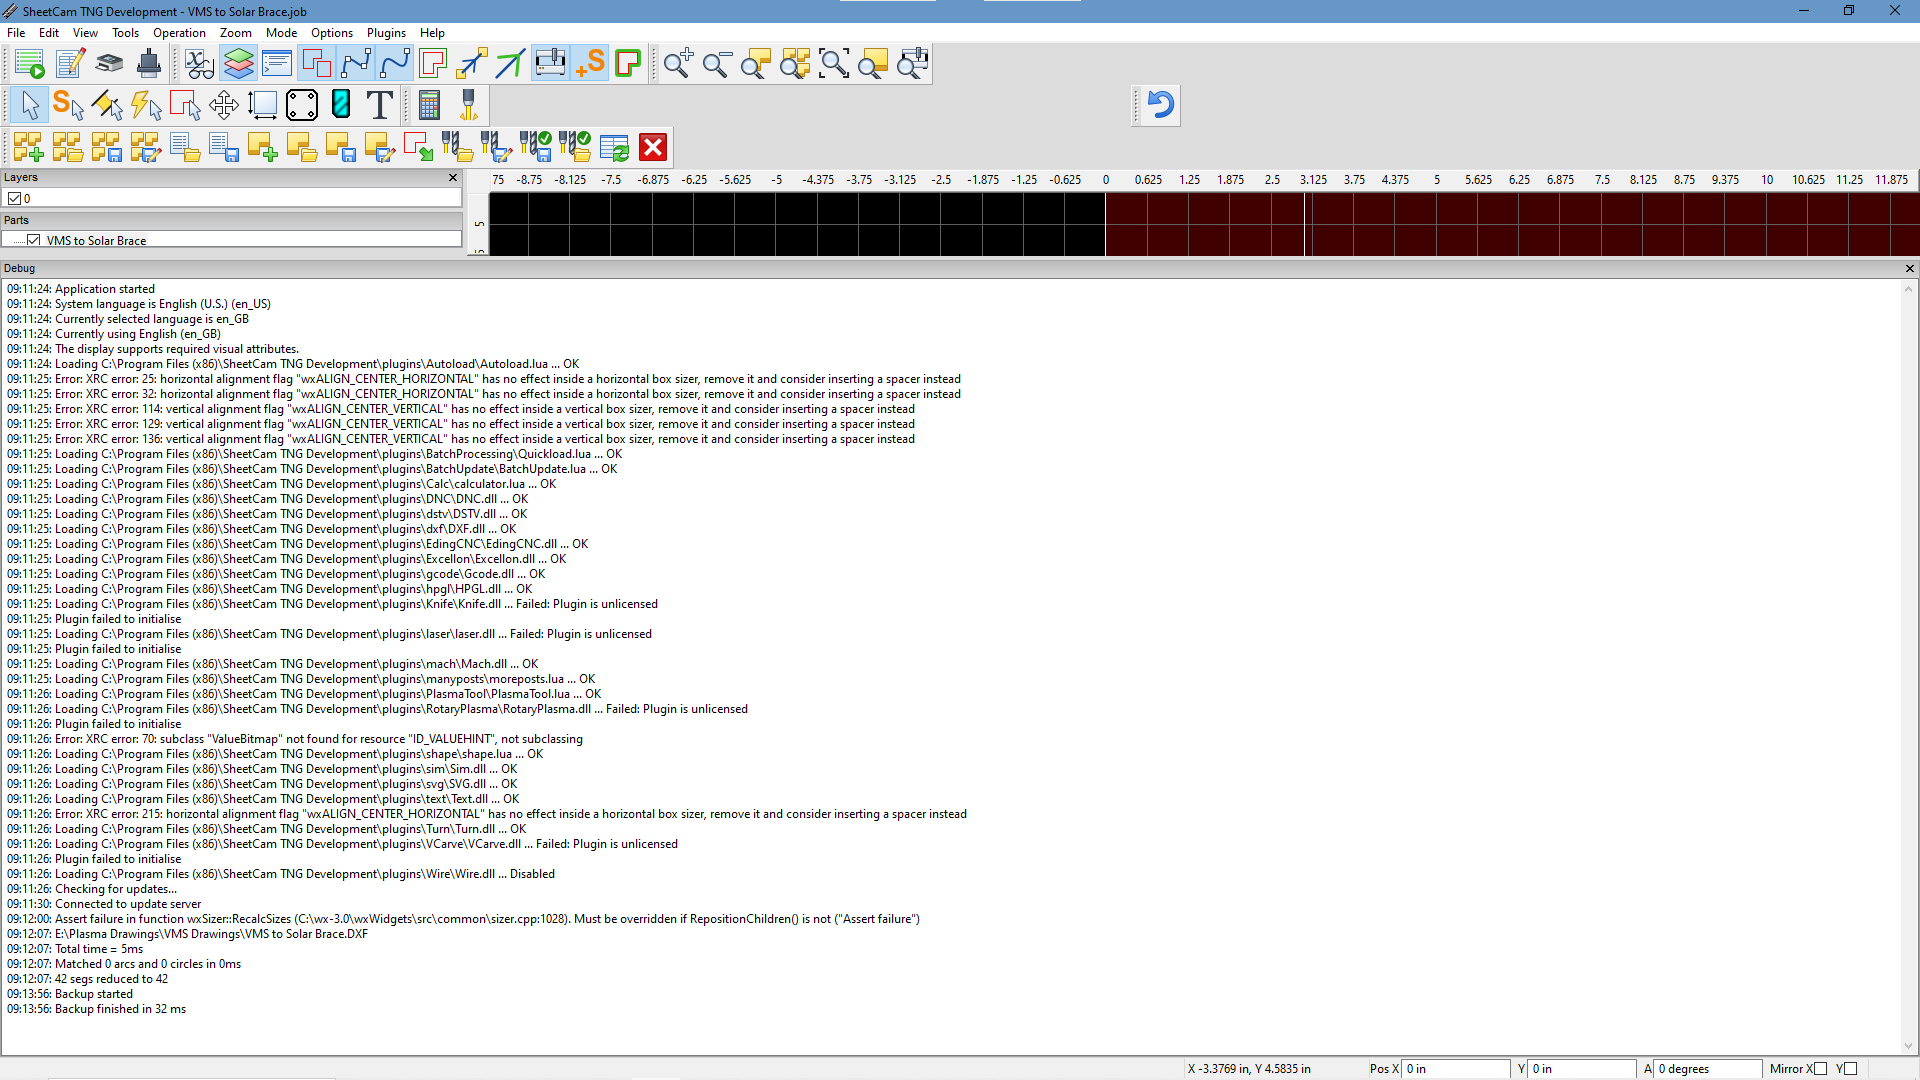Screen dimensions: 1920x1080
Task: Enable the Mirror X checkbox
Action: 1820,1069
